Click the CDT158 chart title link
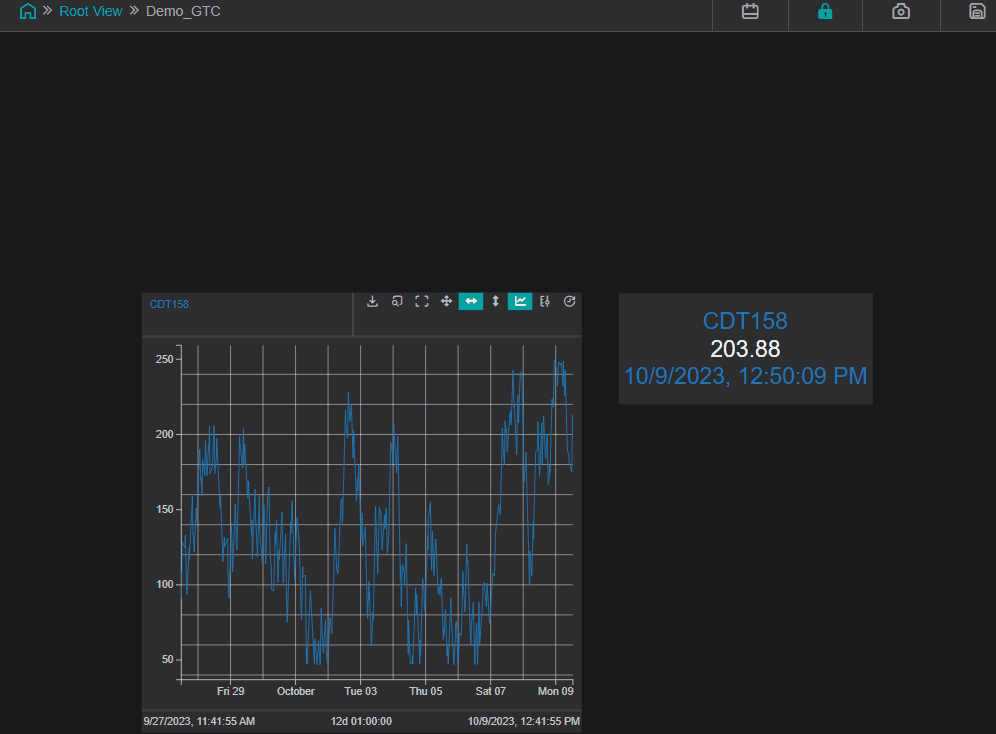This screenshot has width=996, height=734. pyautogui.click(x=169, y=304)
